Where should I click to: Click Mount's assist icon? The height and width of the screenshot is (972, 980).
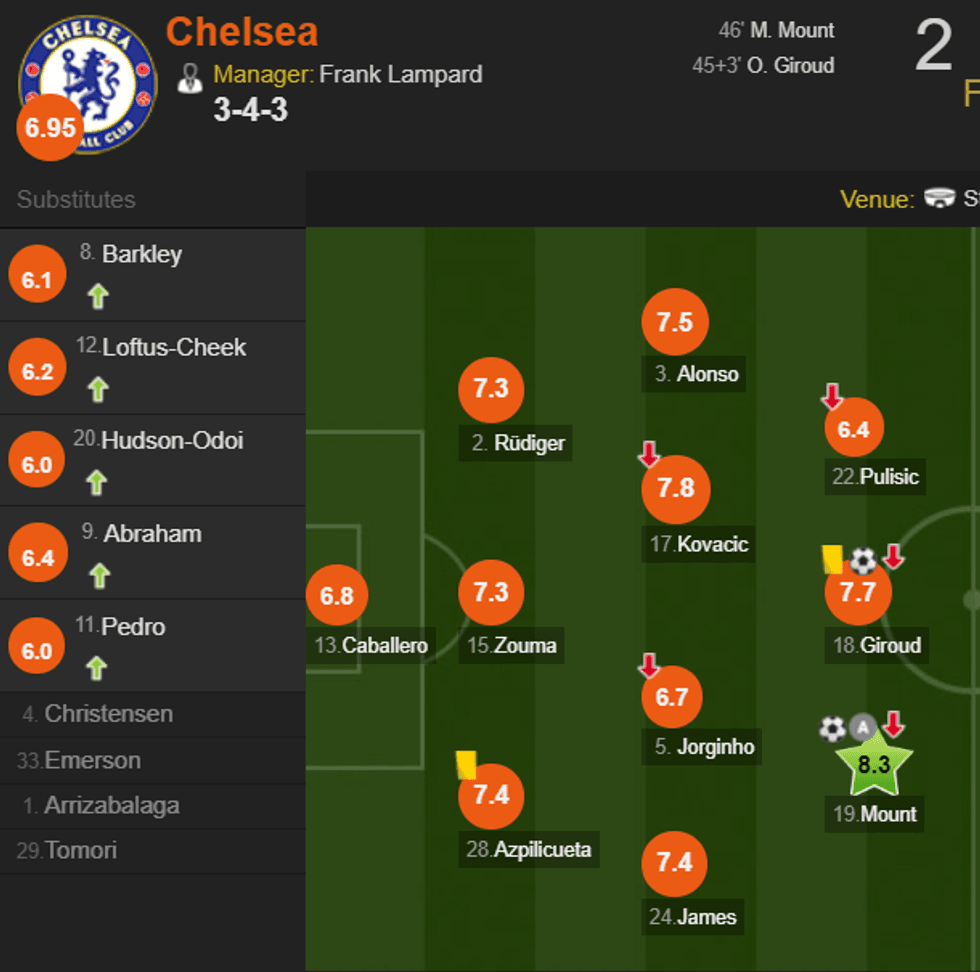pos(863,728)
